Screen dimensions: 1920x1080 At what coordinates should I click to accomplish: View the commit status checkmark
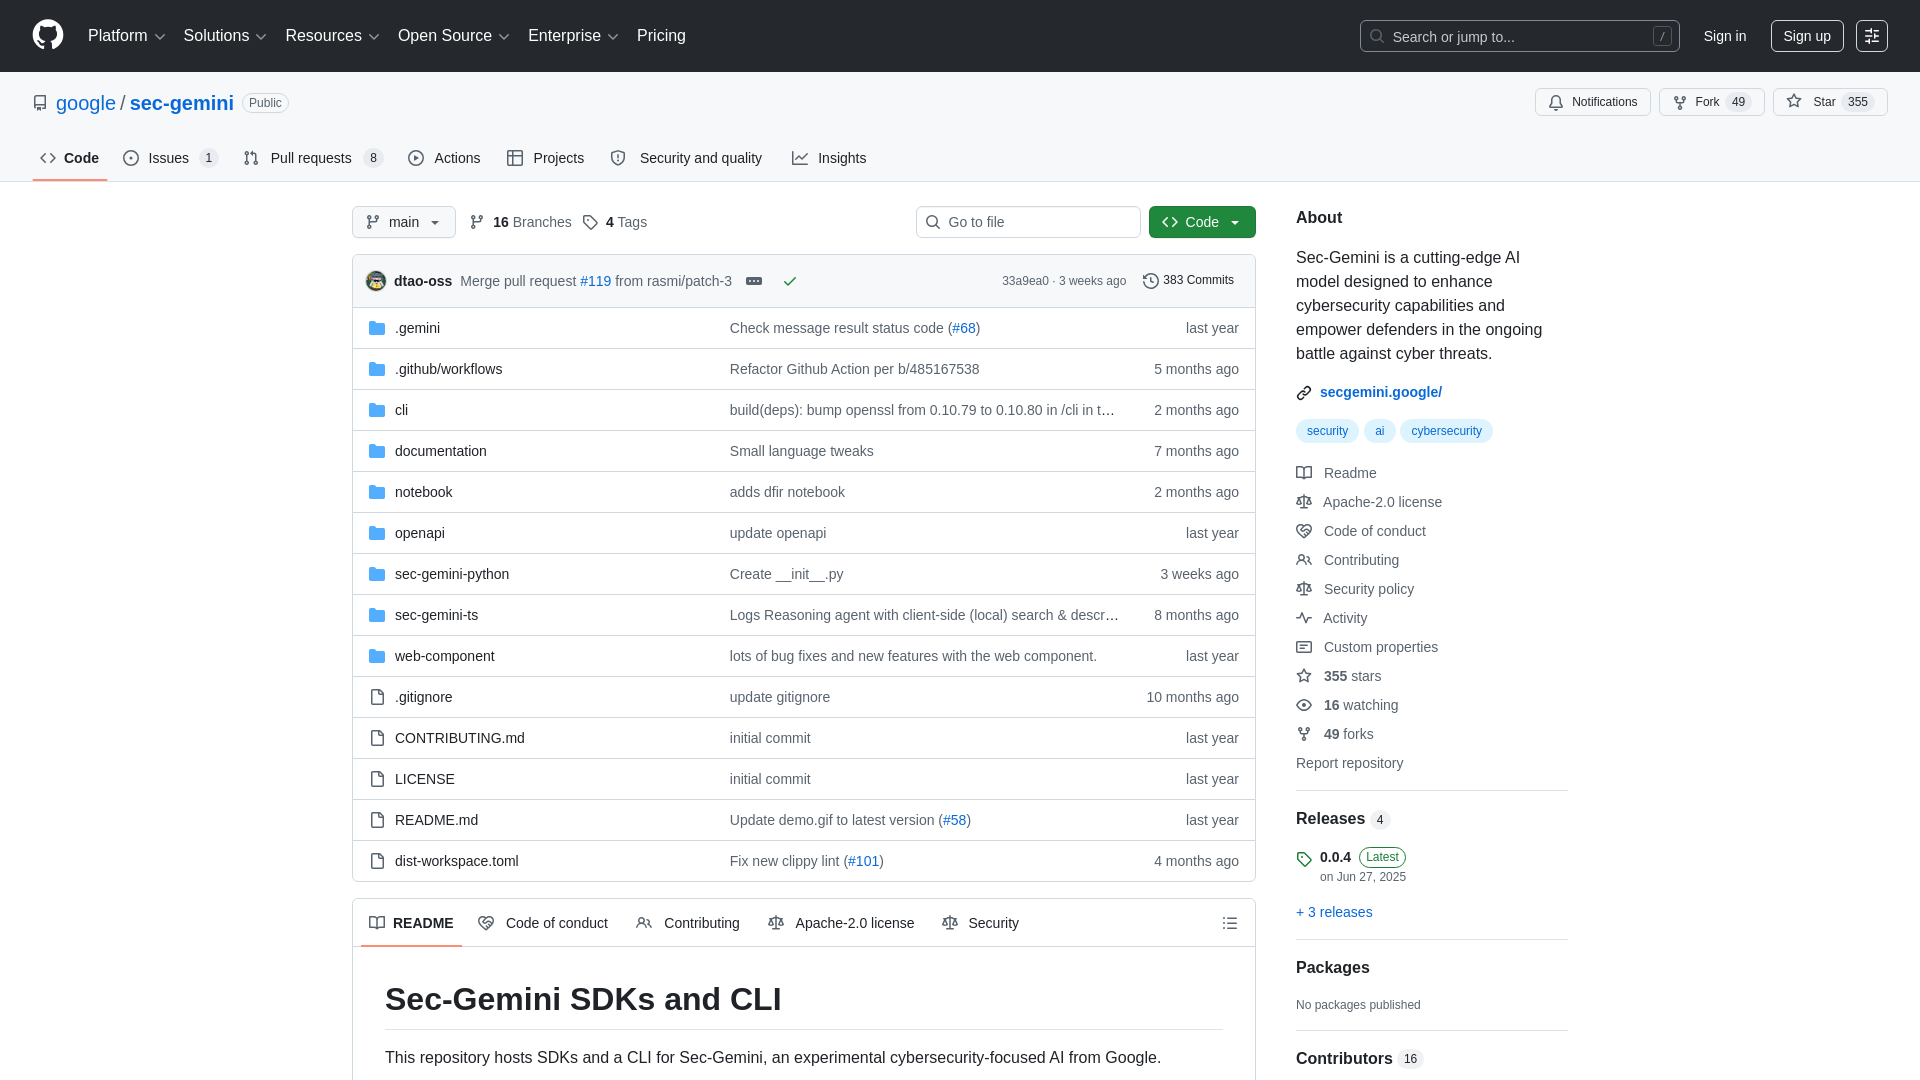[x=790, y=281]
